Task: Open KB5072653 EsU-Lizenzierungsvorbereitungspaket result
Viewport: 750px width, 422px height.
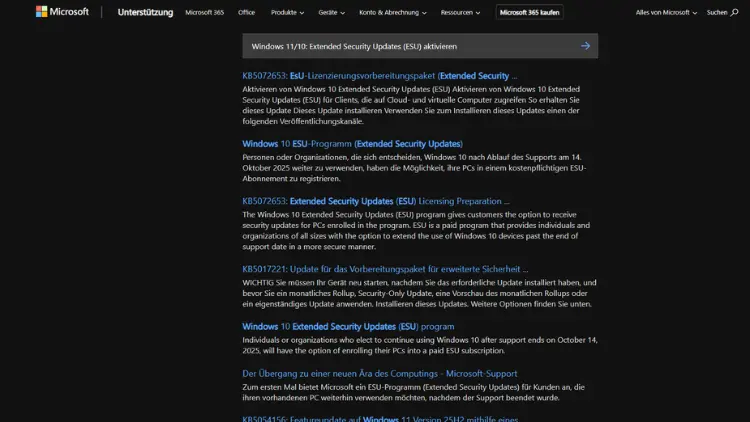Action: (x=379, y=76)
